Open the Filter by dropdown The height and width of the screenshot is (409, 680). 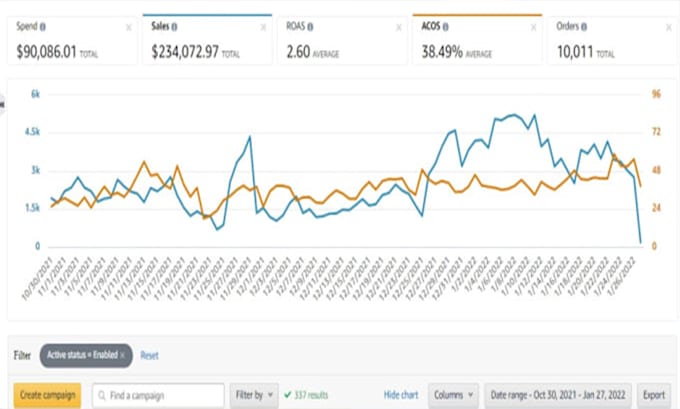[x=252, y=396]
